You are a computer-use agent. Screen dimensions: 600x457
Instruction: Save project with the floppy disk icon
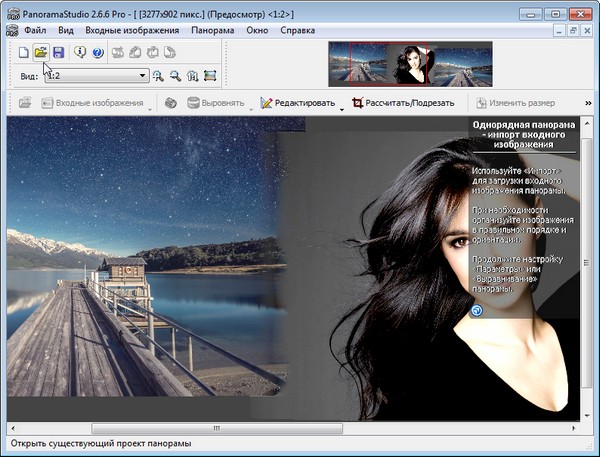point(59,52)
